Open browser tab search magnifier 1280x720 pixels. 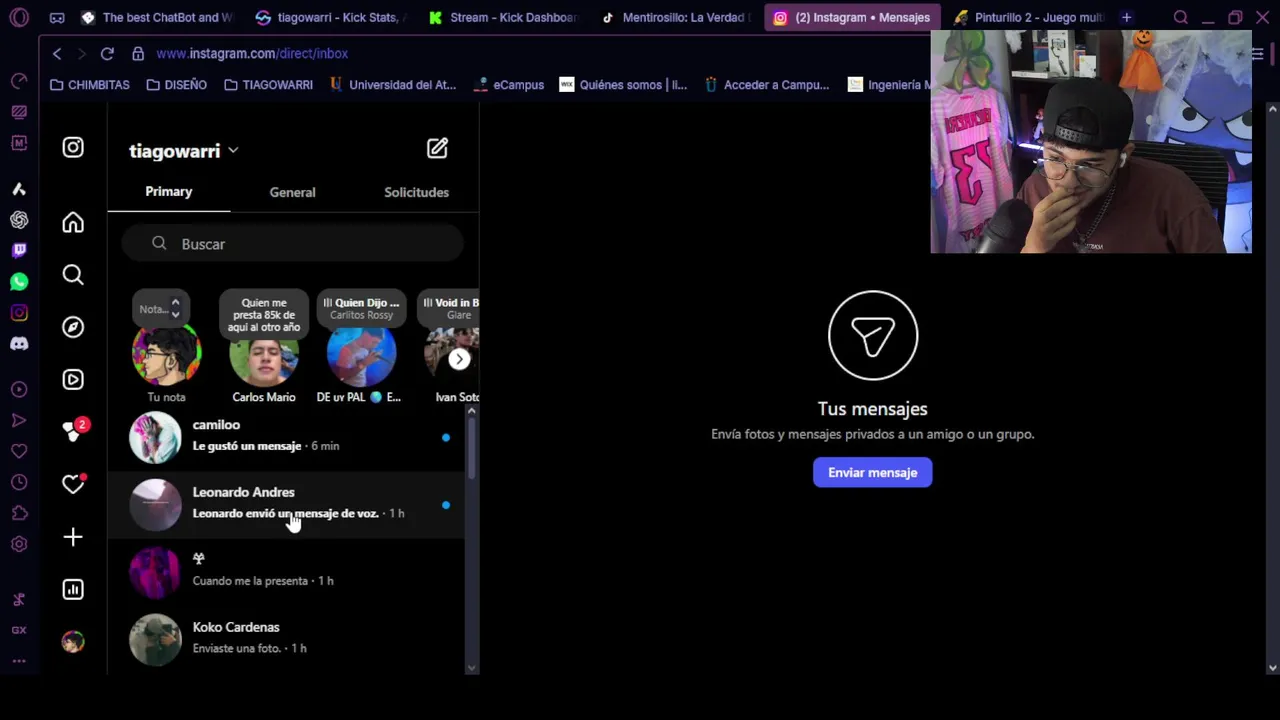1181,17
